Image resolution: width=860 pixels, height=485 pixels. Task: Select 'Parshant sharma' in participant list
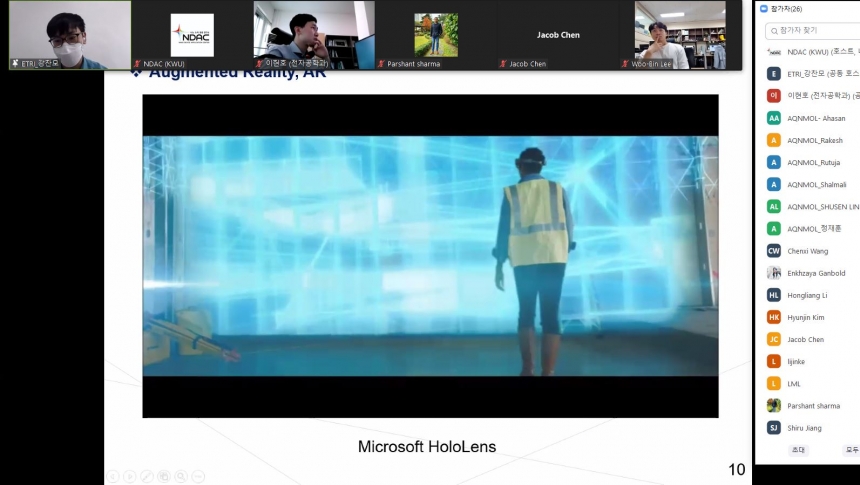[813, 406]
